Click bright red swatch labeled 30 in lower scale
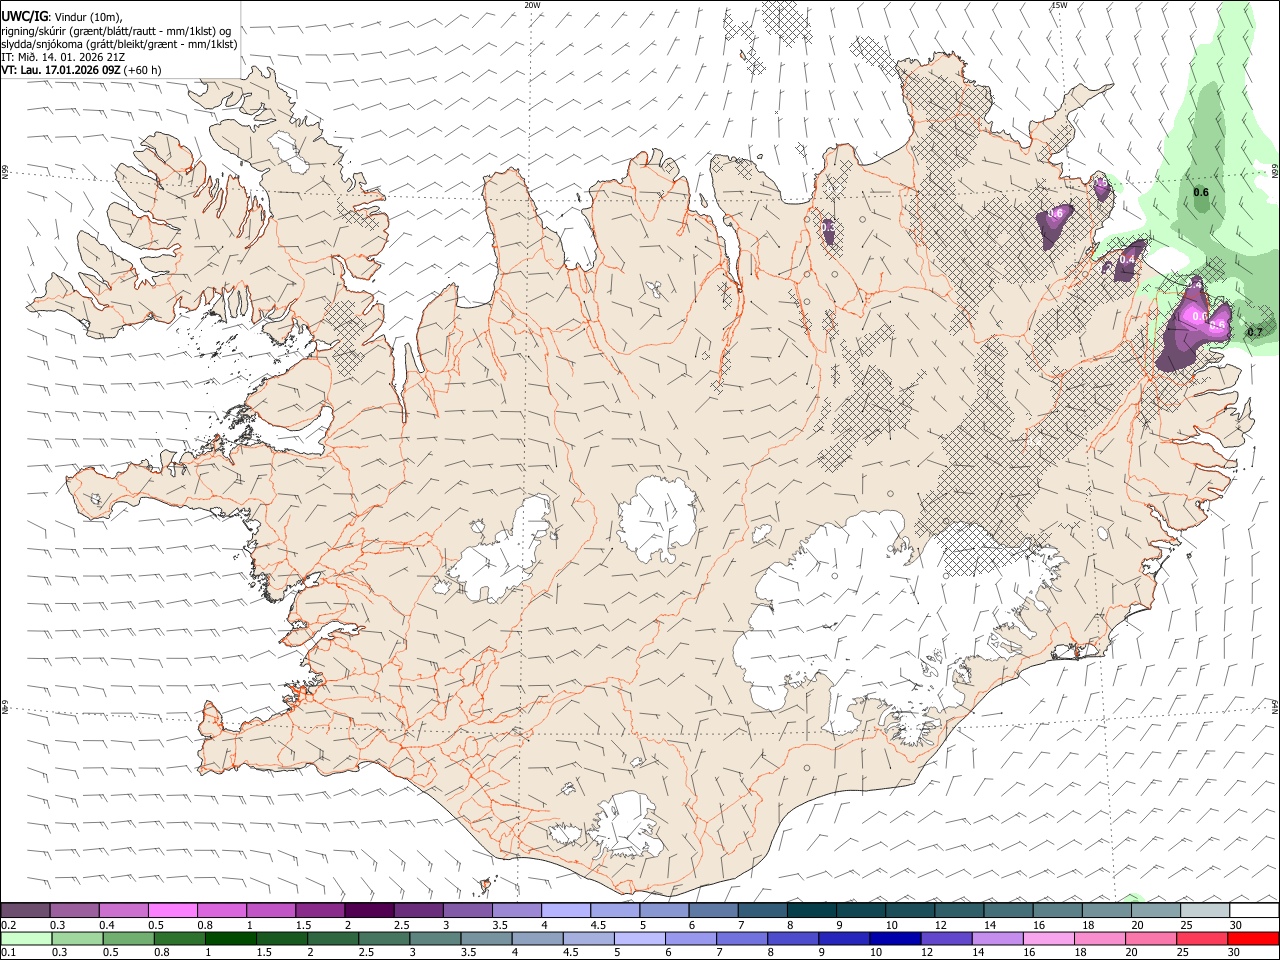Screen dimensions: 1280x960 [x=1252, y=939]
